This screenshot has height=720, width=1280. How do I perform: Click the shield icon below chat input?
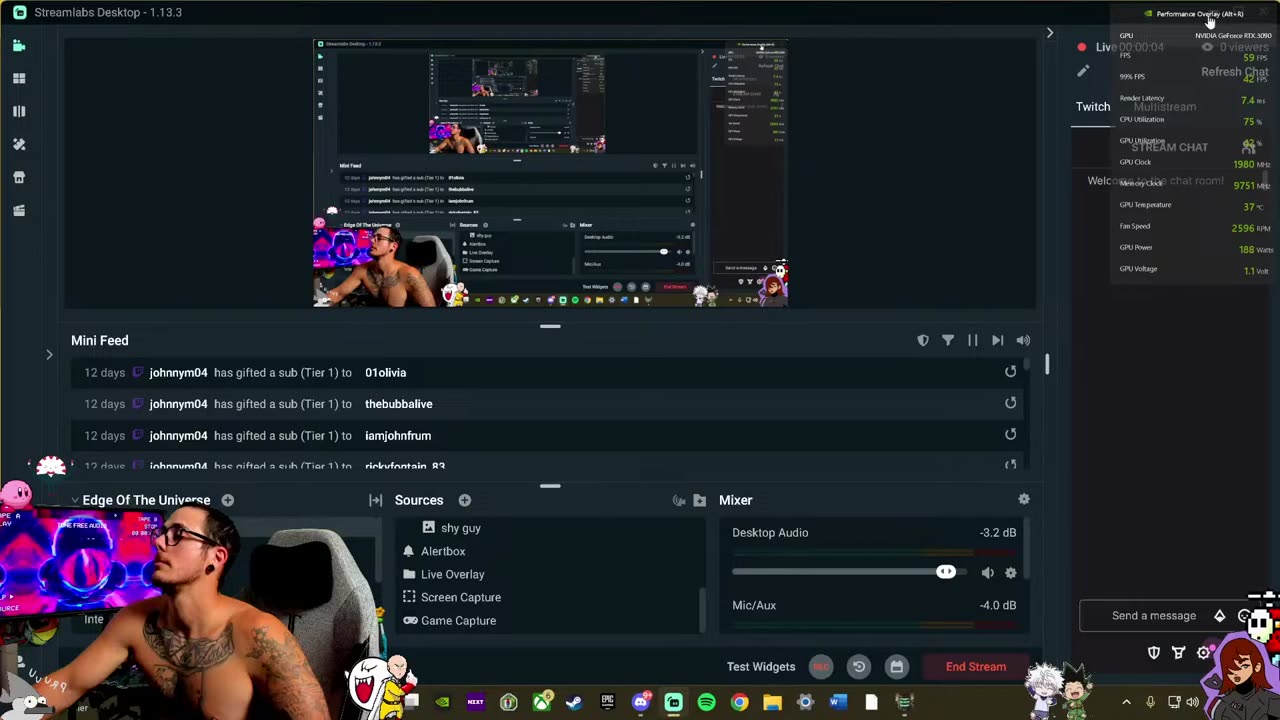click(x=1154, y=653)
